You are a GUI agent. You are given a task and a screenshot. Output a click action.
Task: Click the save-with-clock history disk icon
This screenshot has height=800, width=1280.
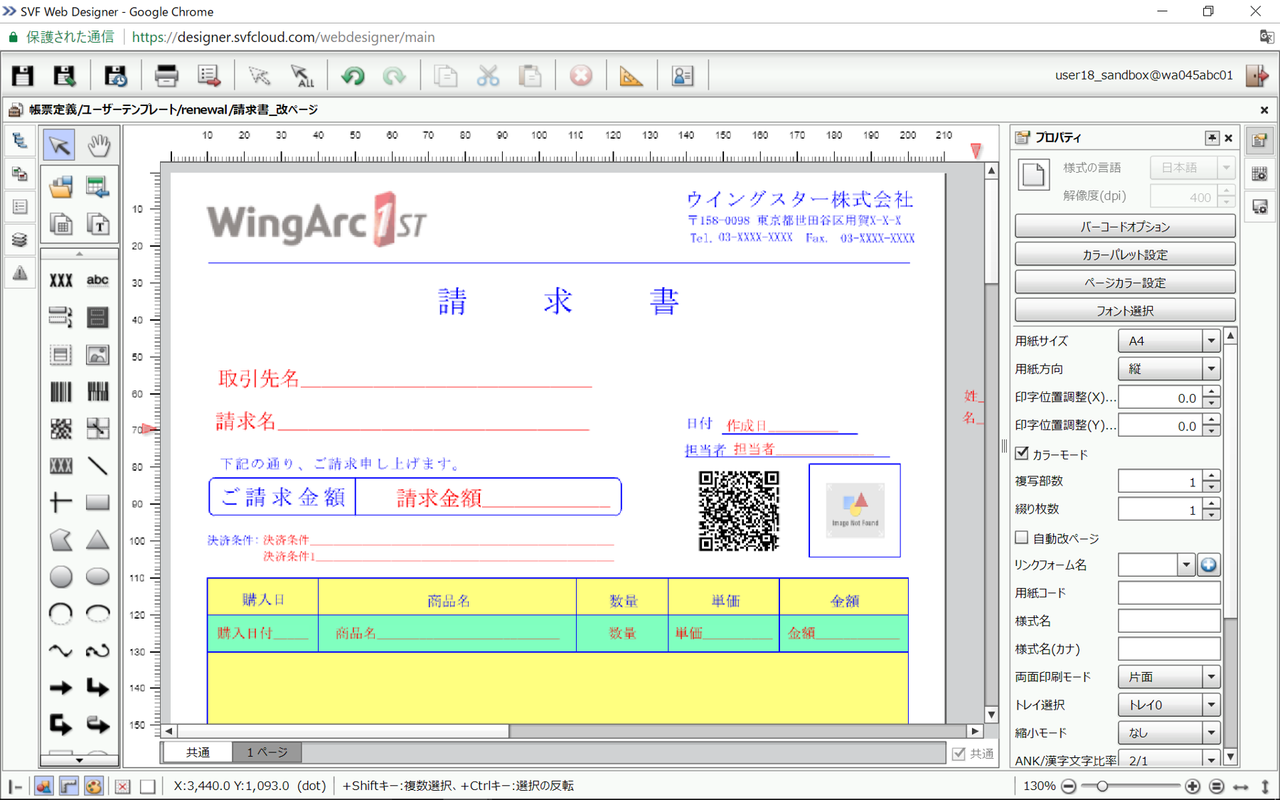click(x=116, y=75)
